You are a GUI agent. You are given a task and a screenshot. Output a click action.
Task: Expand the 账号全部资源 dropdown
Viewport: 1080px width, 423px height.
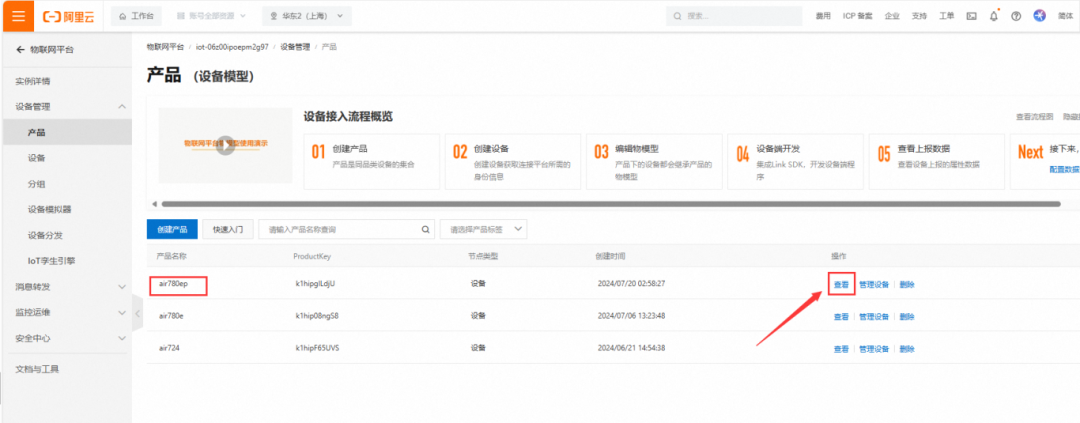[x=210, y=16]
